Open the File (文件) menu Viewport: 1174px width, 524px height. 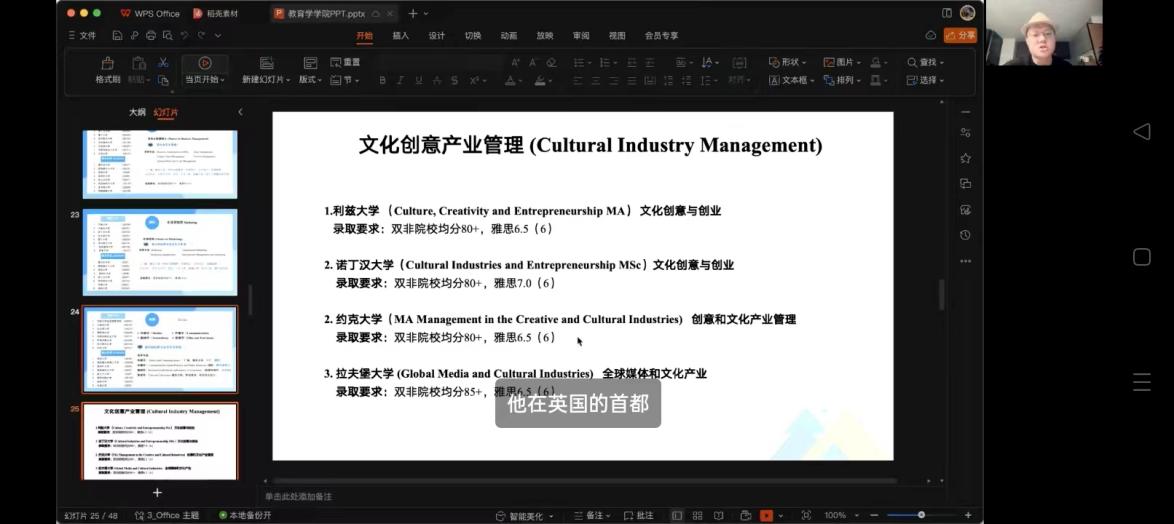[83, 35]
